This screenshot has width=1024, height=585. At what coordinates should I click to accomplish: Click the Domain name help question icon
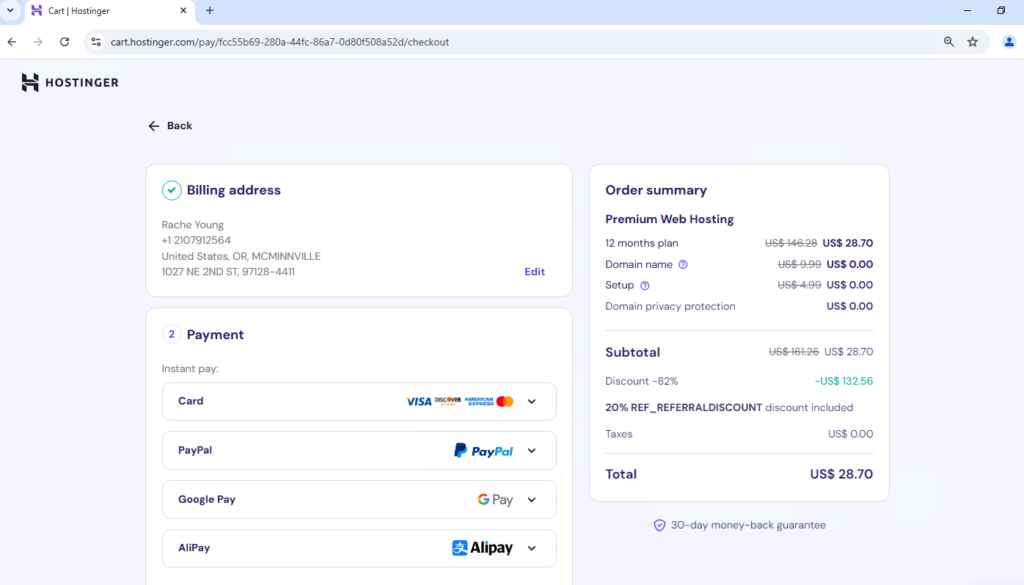[x=683, y=265]
